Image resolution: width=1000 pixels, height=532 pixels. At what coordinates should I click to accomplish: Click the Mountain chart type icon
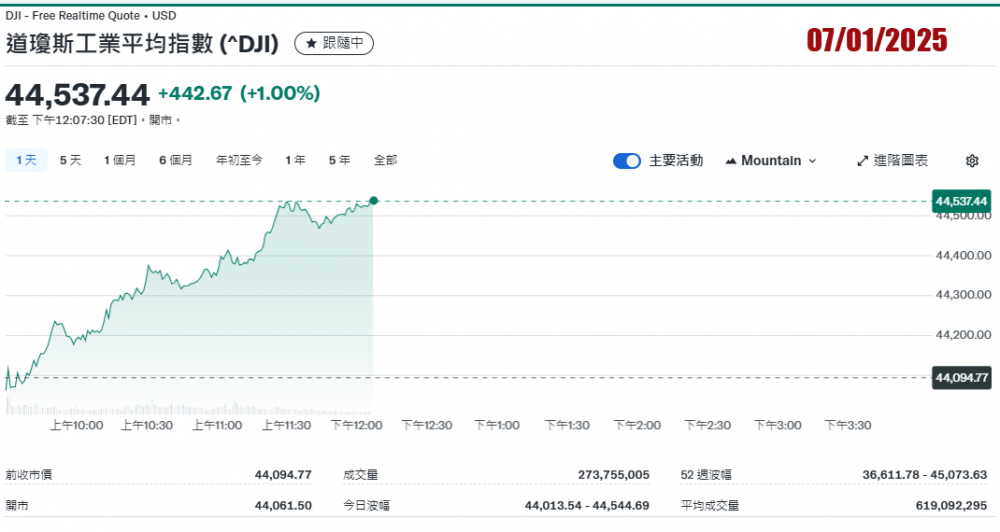tap(731, 161)
